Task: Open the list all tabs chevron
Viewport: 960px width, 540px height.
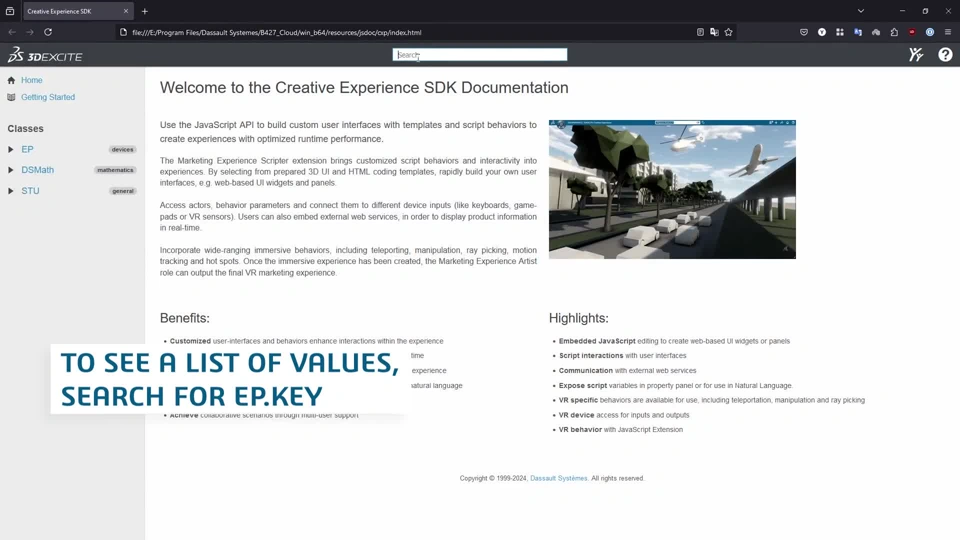Action: 861,11
